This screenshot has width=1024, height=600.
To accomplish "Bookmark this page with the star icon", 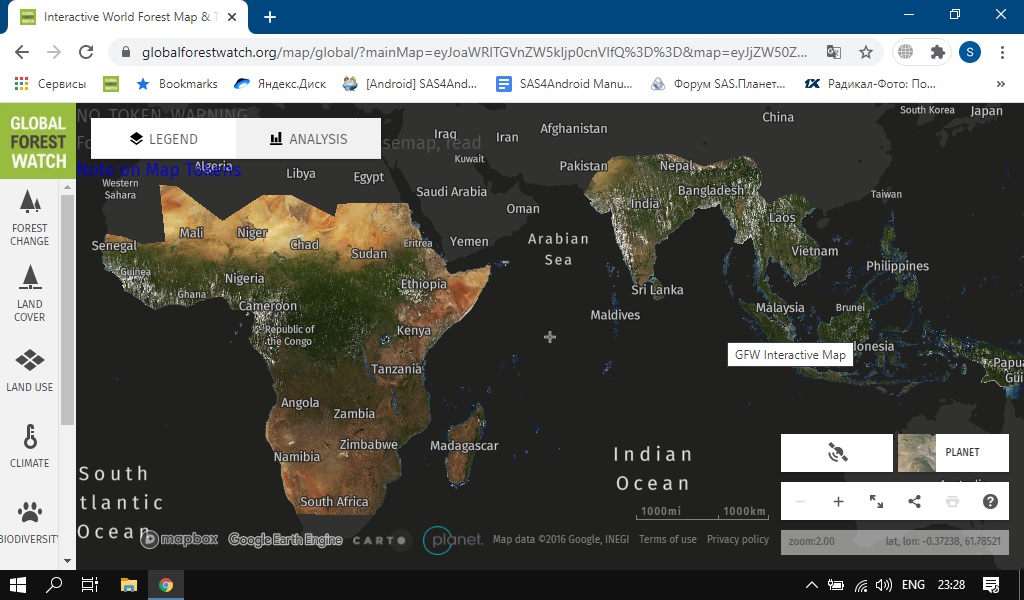I will pos(866,52).
